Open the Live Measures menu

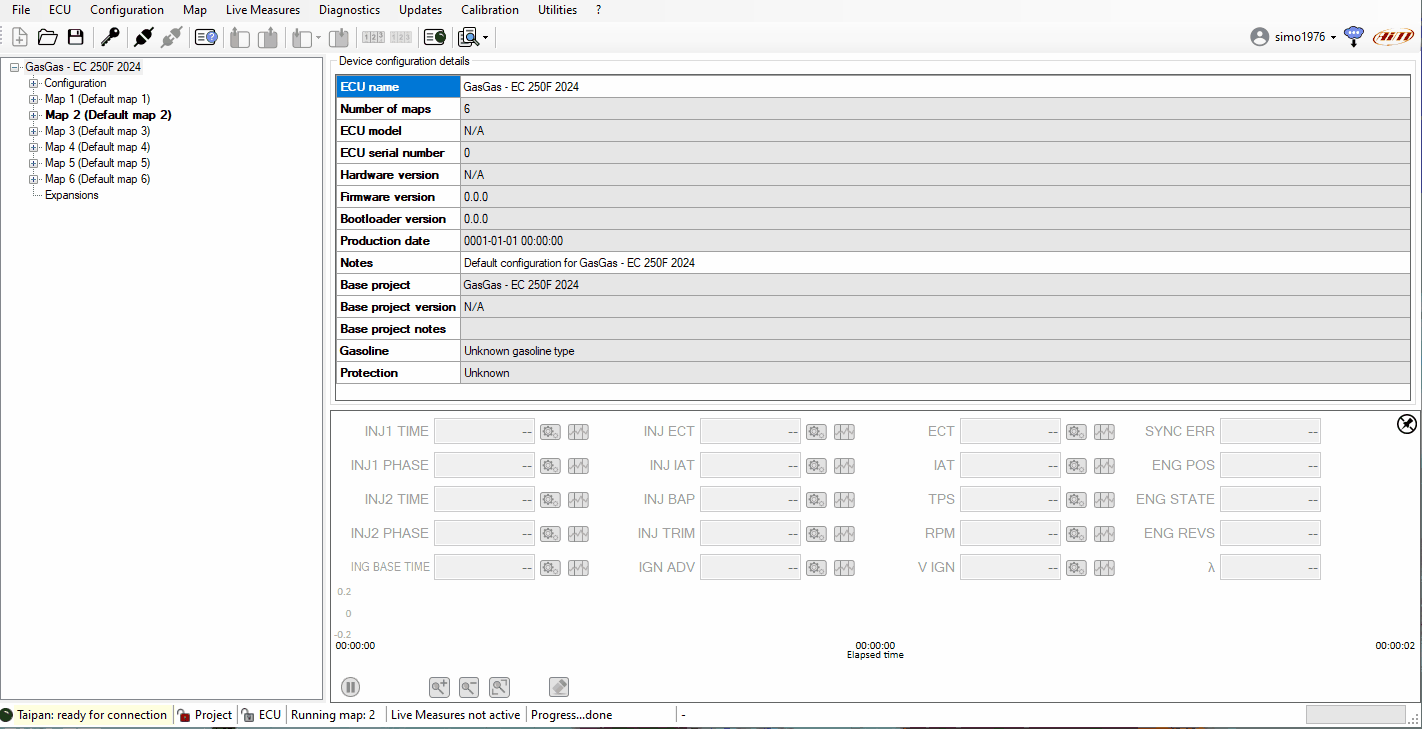coord(262,10)
